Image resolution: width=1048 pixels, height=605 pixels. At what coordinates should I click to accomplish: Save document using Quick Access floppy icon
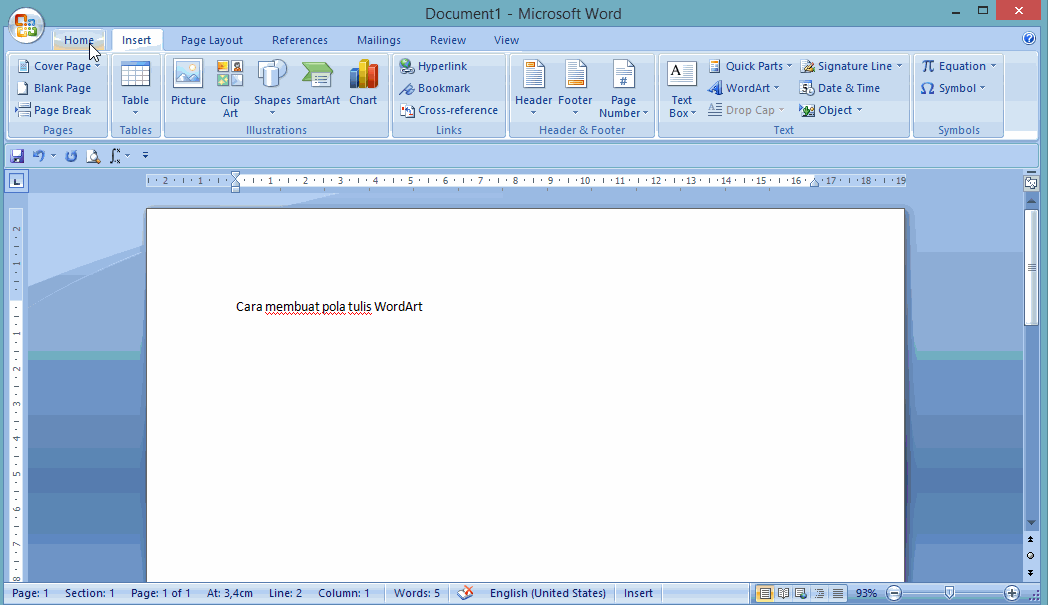(x=17, y=156)
